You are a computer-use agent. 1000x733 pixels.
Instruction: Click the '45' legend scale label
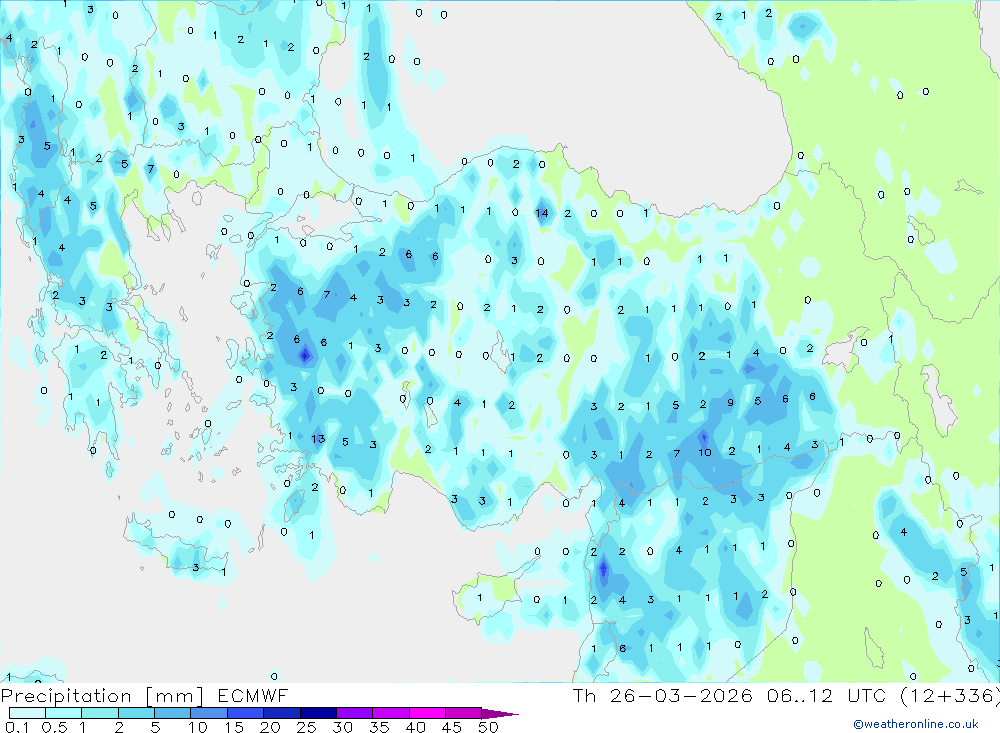tap(452, 727)
